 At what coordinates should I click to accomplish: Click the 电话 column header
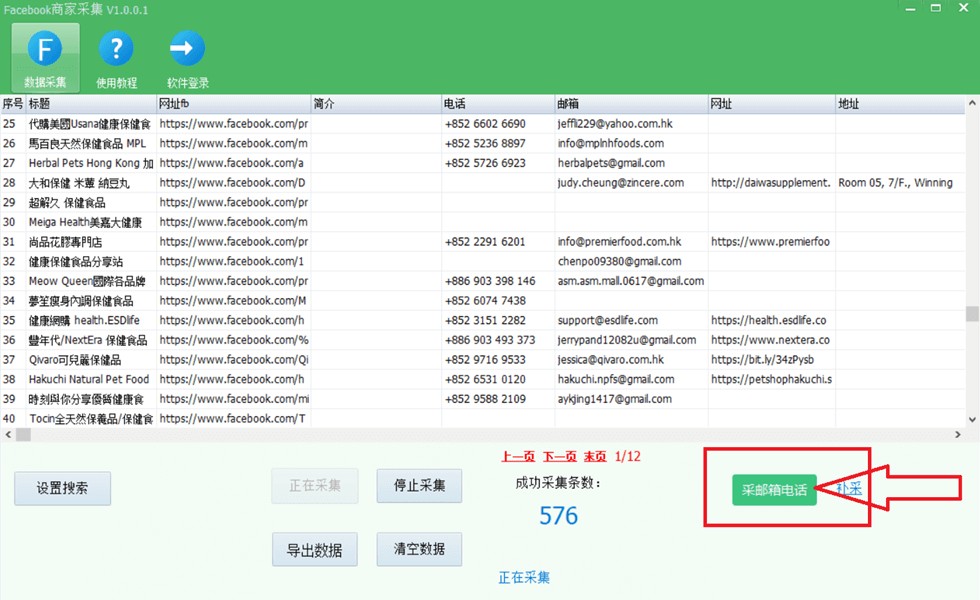pyautogui.click(x=498, y=104)
